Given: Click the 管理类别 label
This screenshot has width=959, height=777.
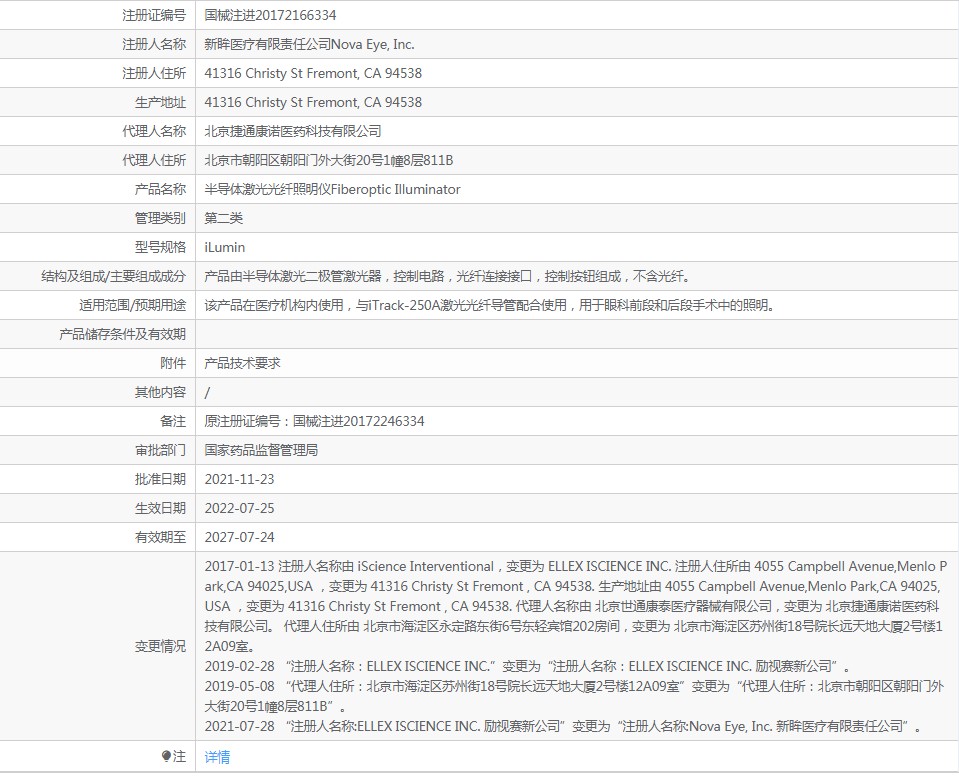Looking at the screenshot, I should pyautogui.click(x=160, y=218).
